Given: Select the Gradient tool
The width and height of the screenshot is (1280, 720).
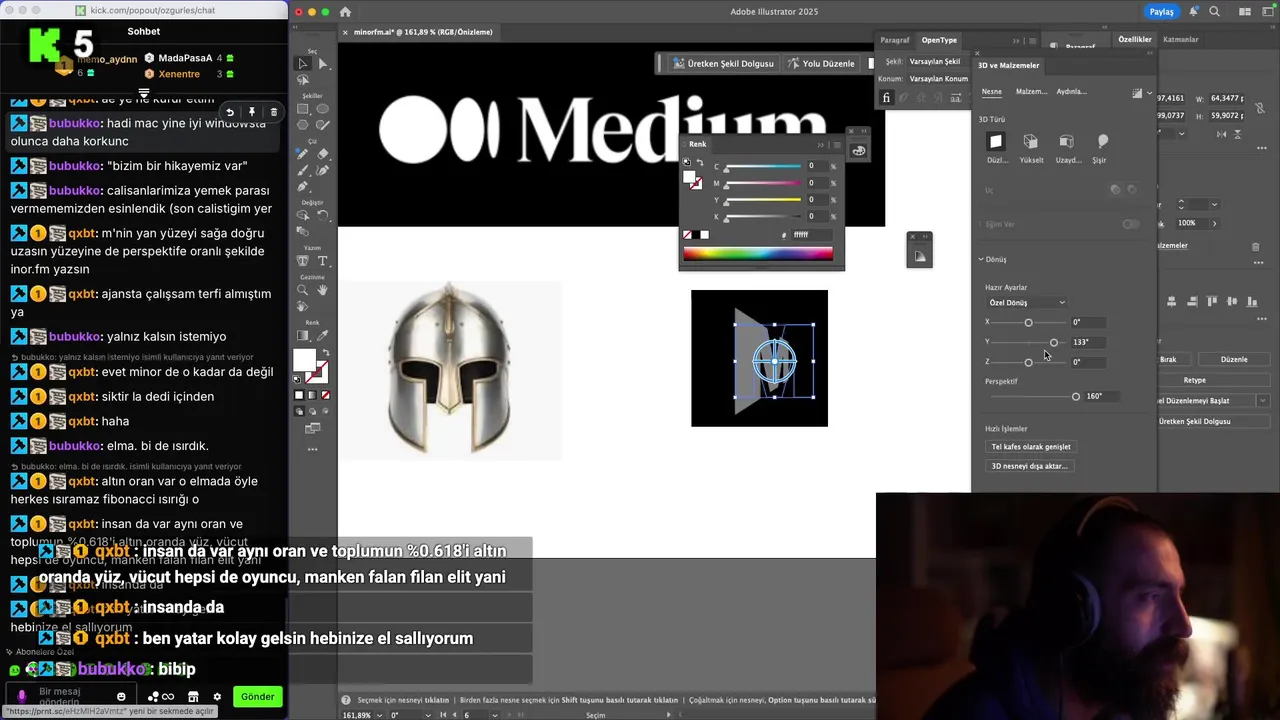Looking at the screenshot, I should click(x=303, y=336).
